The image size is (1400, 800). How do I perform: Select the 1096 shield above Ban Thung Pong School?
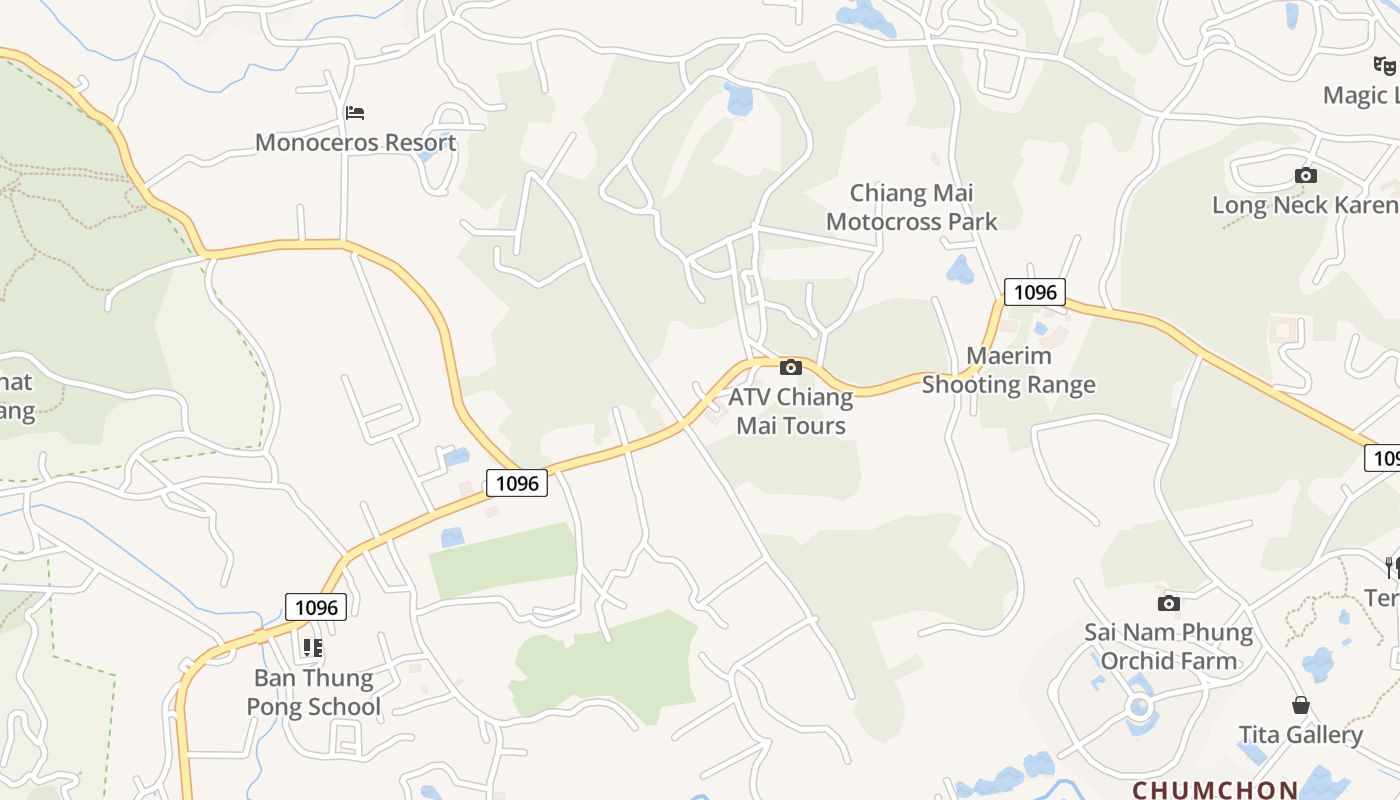click(316, 606)
